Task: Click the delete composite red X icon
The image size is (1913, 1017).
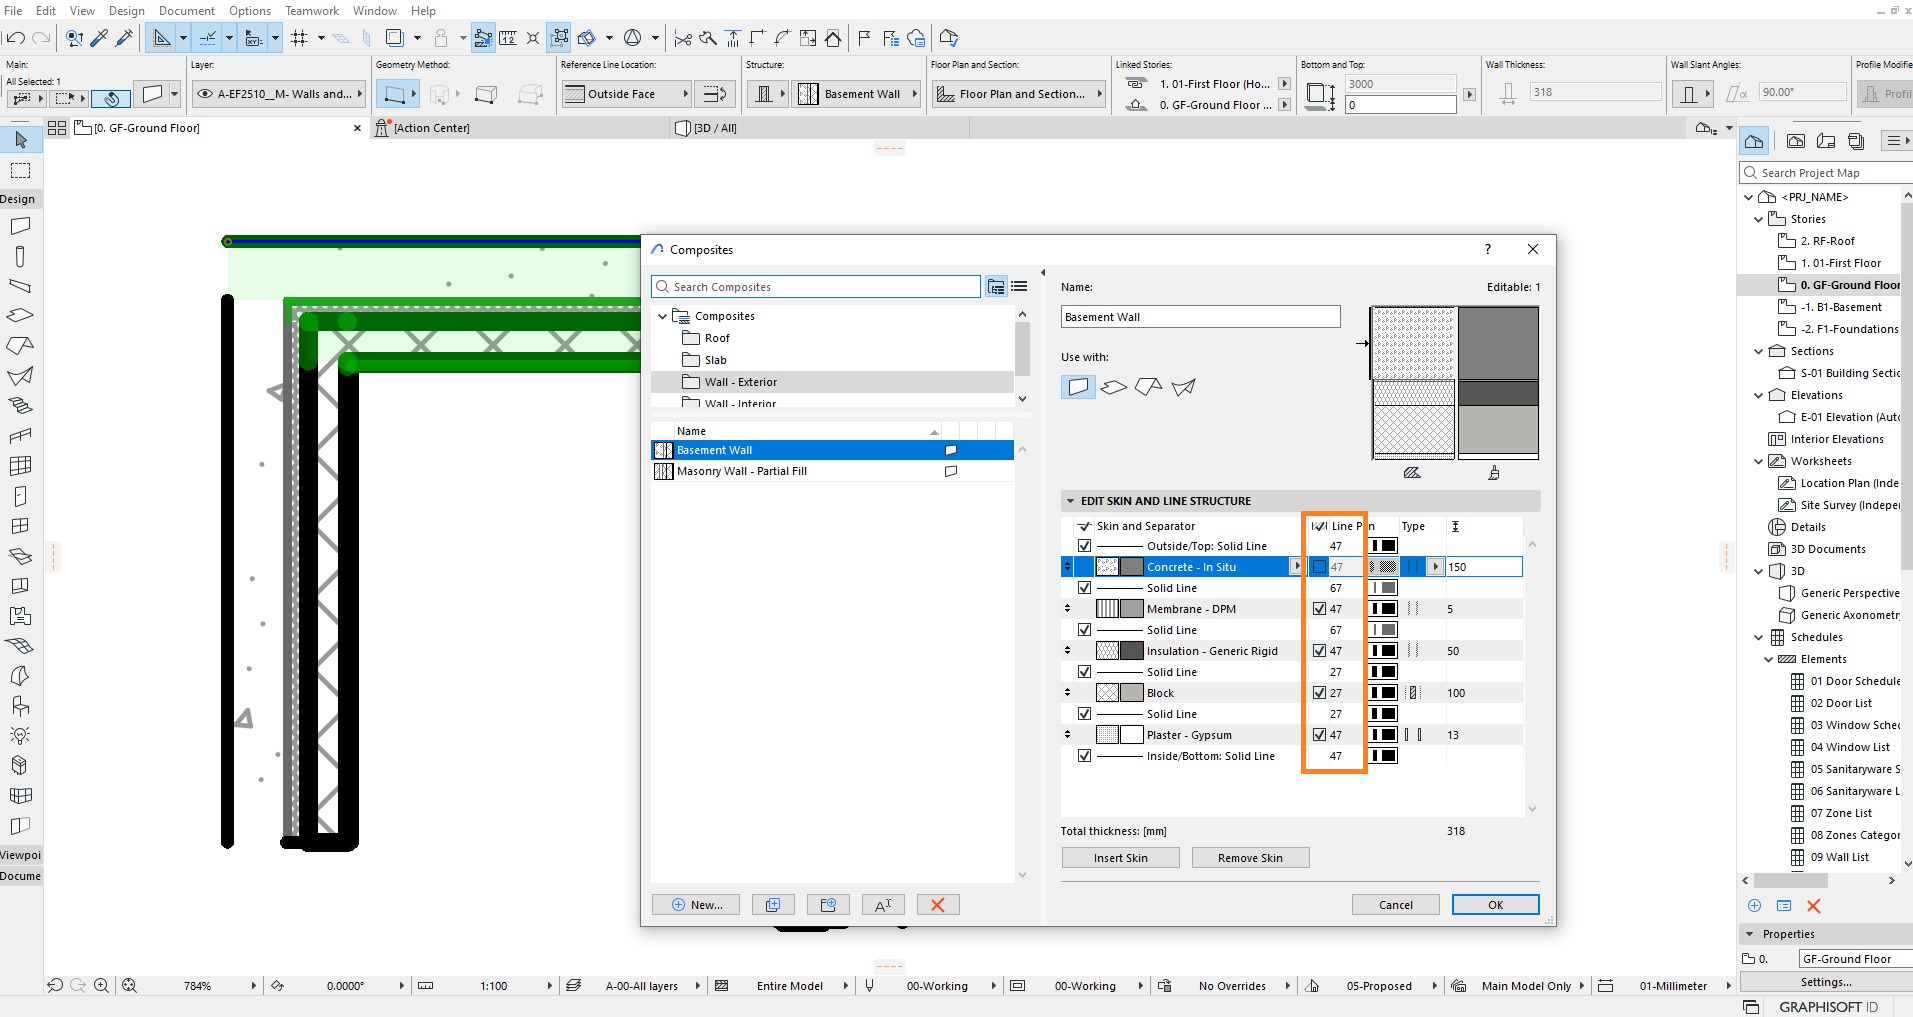Action: click(x=938, y=905)
